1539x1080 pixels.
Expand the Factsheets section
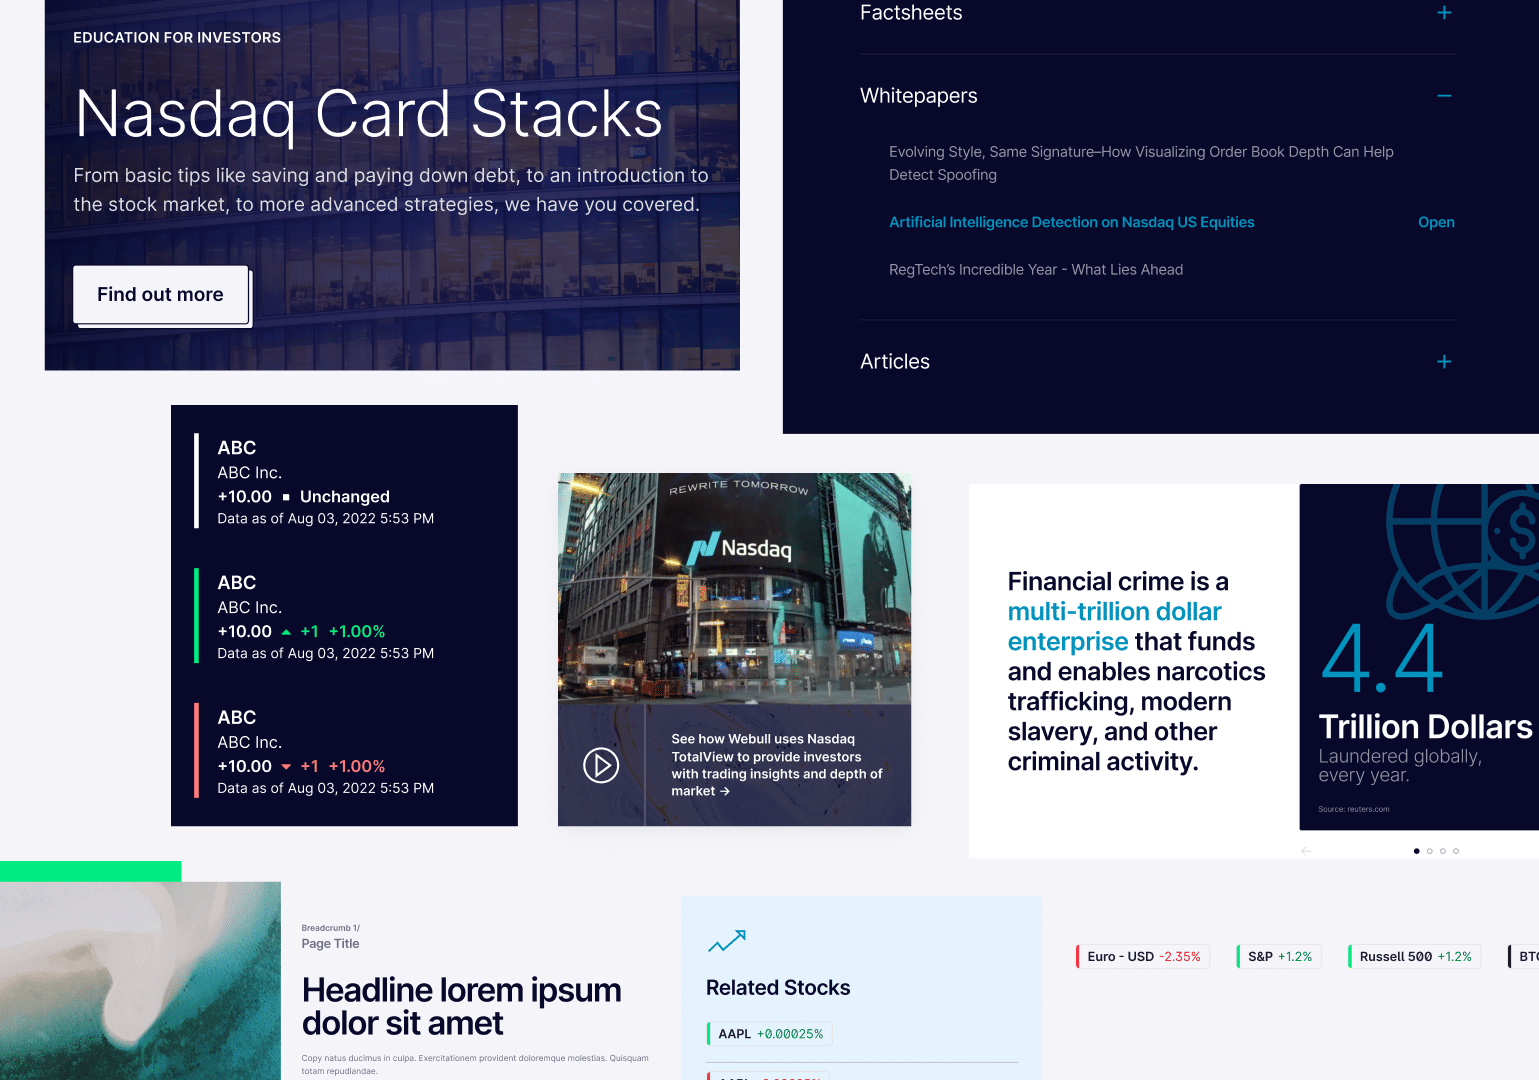point(1444,13)
